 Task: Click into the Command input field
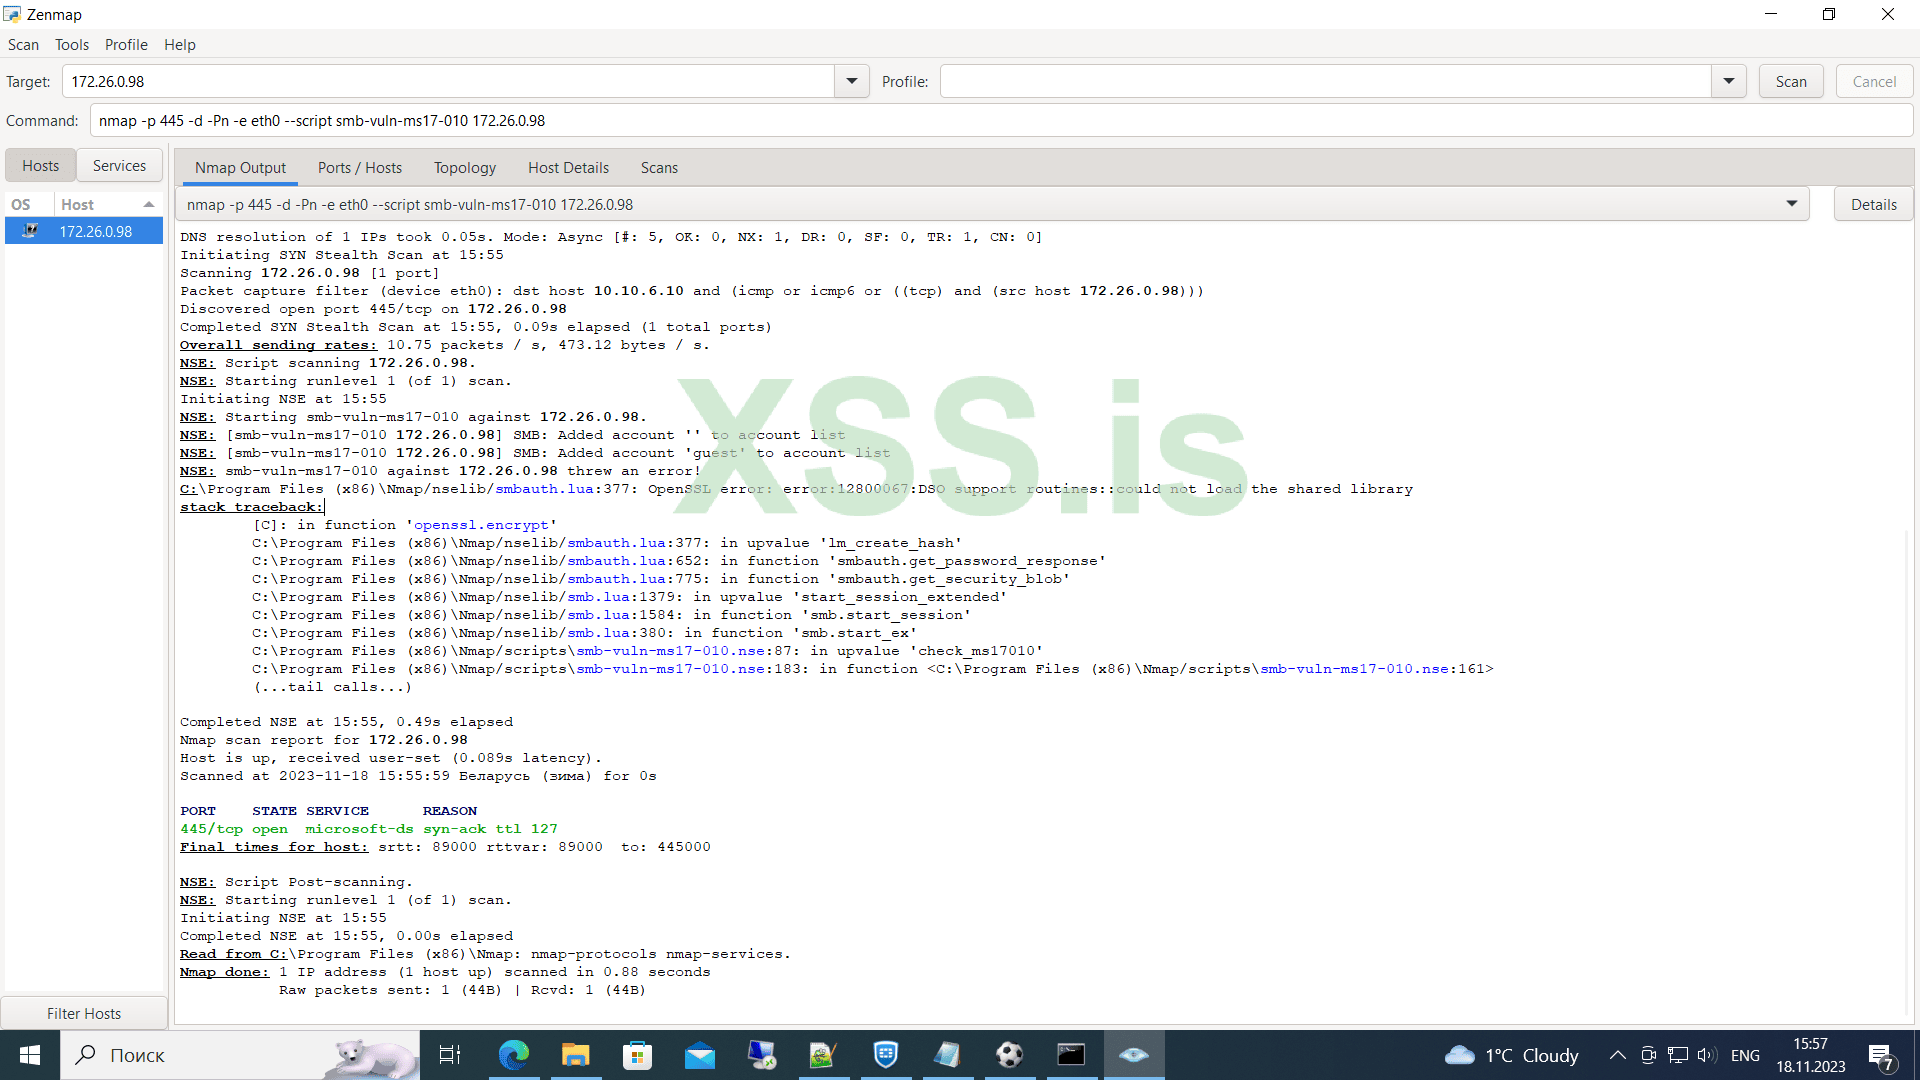tap(1000, 121)
